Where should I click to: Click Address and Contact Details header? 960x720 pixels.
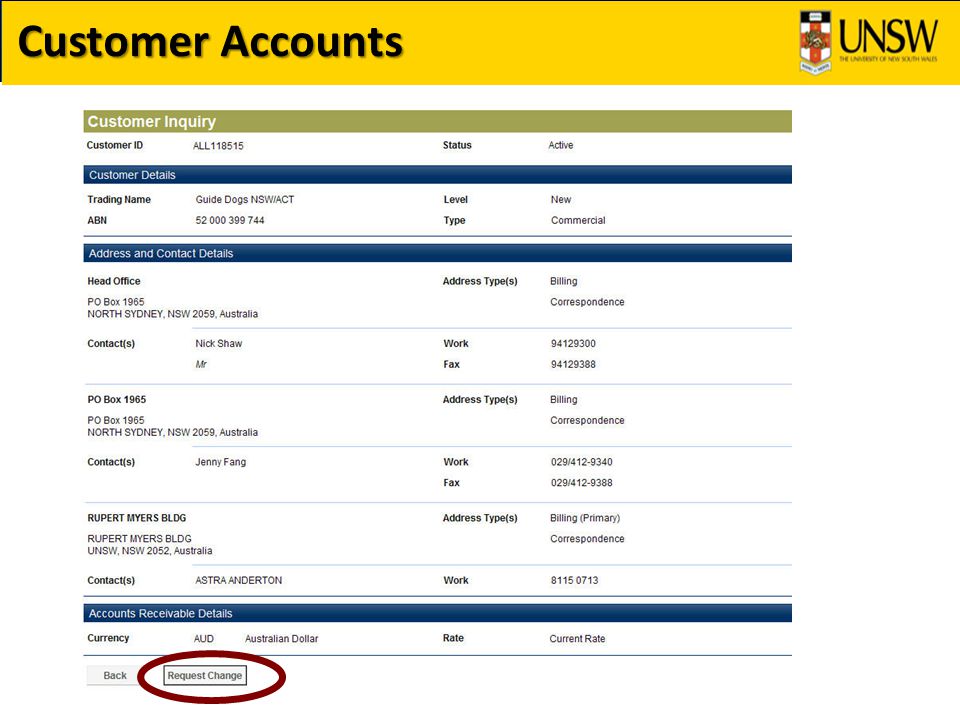click(438, 253)
